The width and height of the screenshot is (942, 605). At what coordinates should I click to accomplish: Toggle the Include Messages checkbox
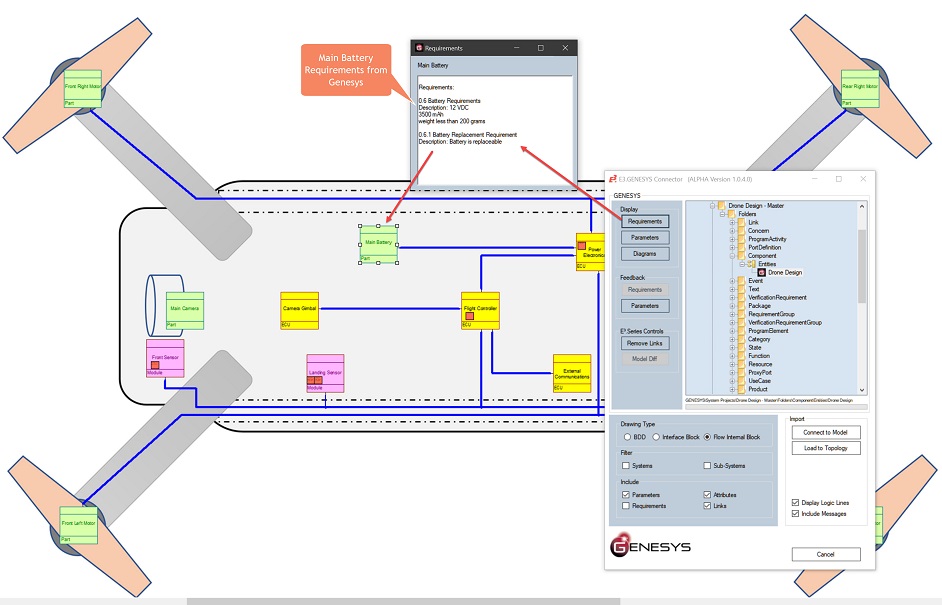coord(795,514)
